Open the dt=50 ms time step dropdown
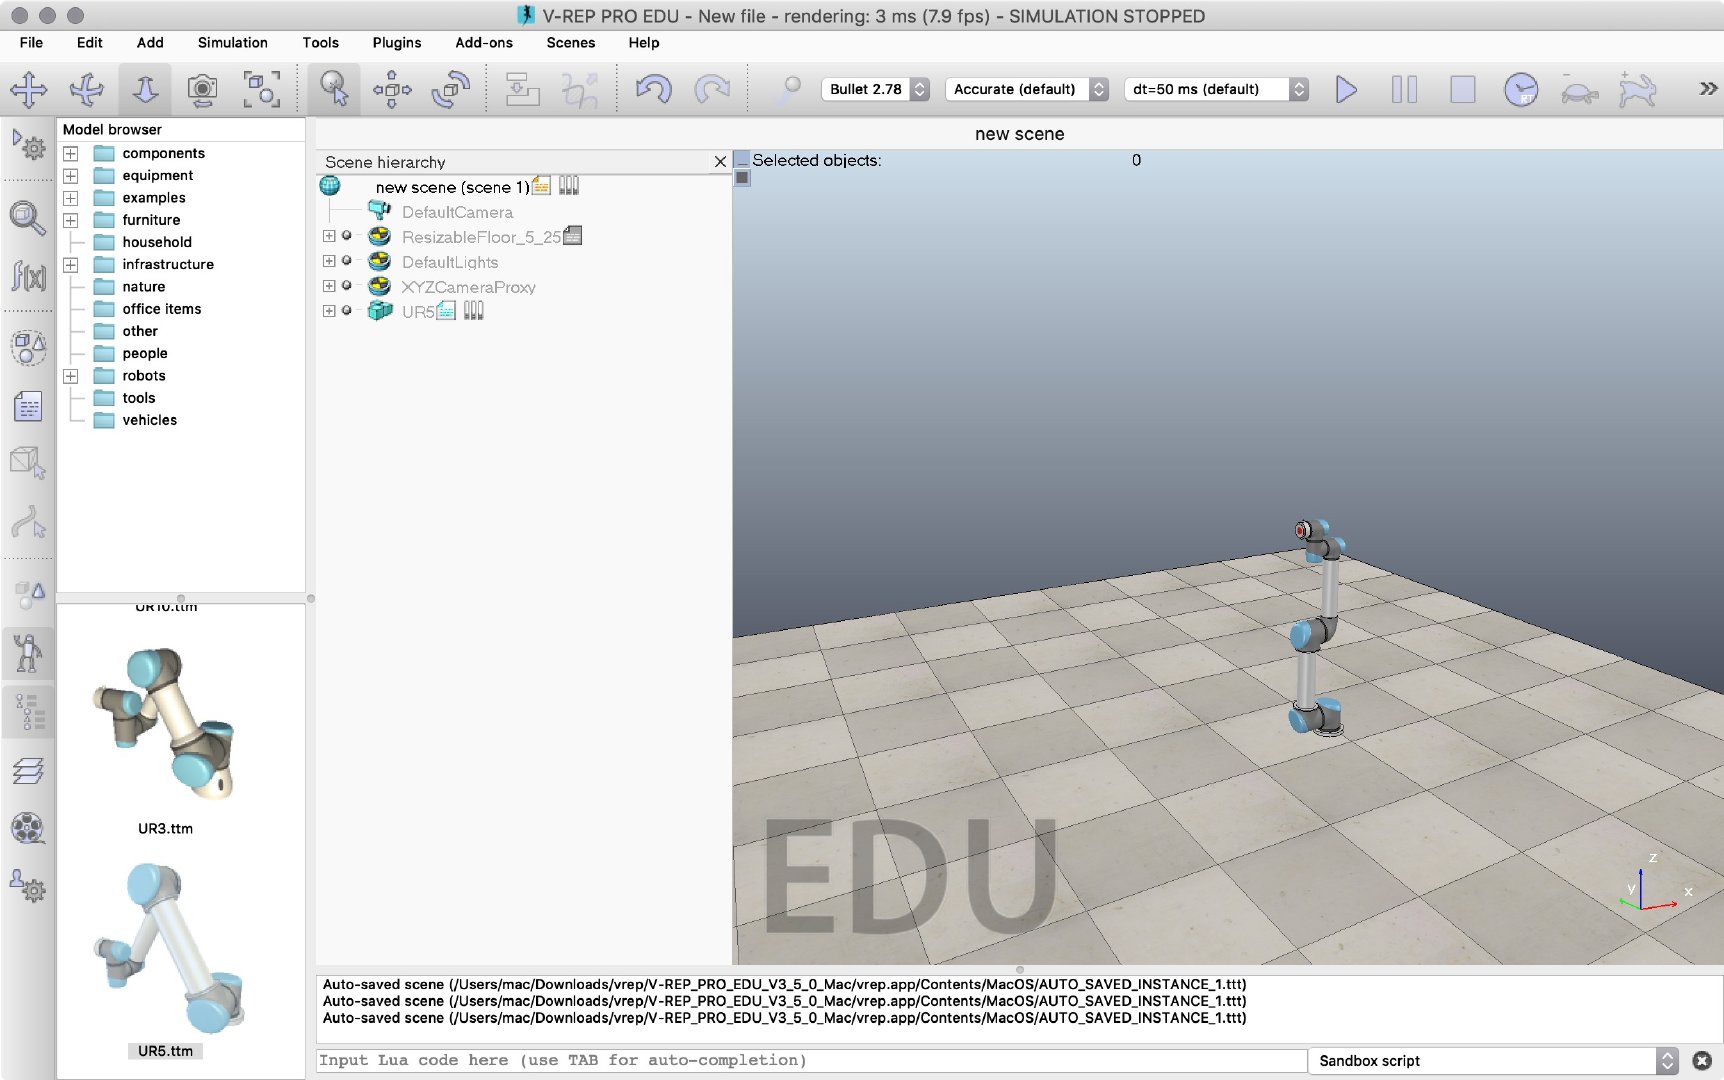 [1215, 89]
